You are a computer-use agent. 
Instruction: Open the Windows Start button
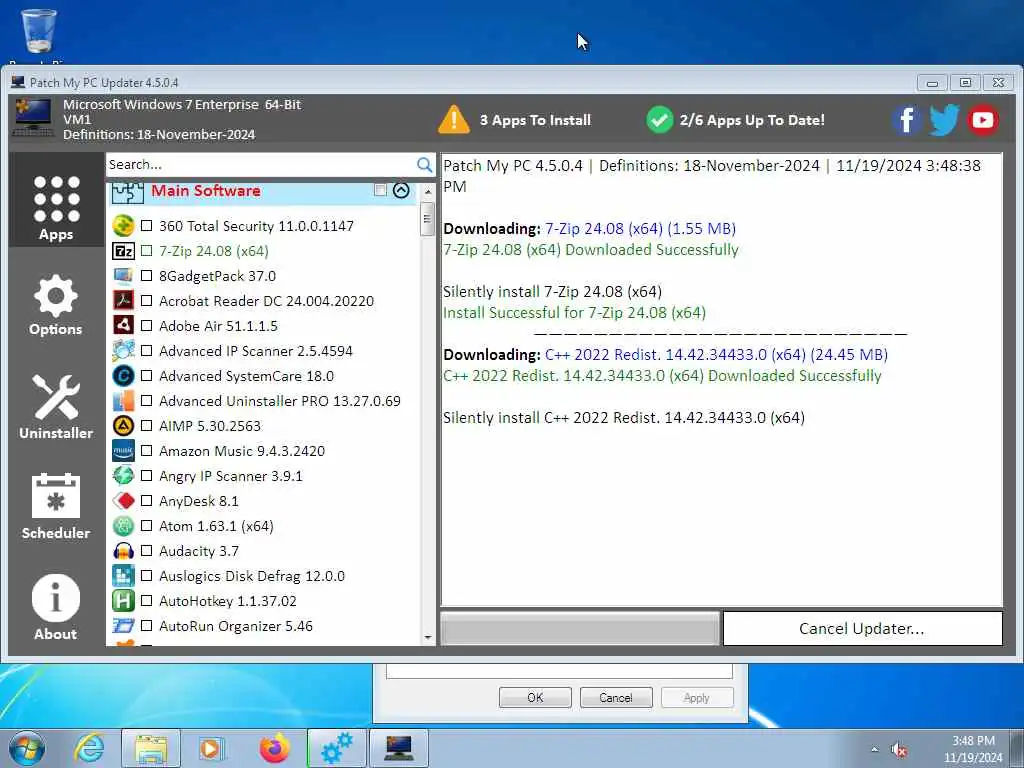point(27,748)
